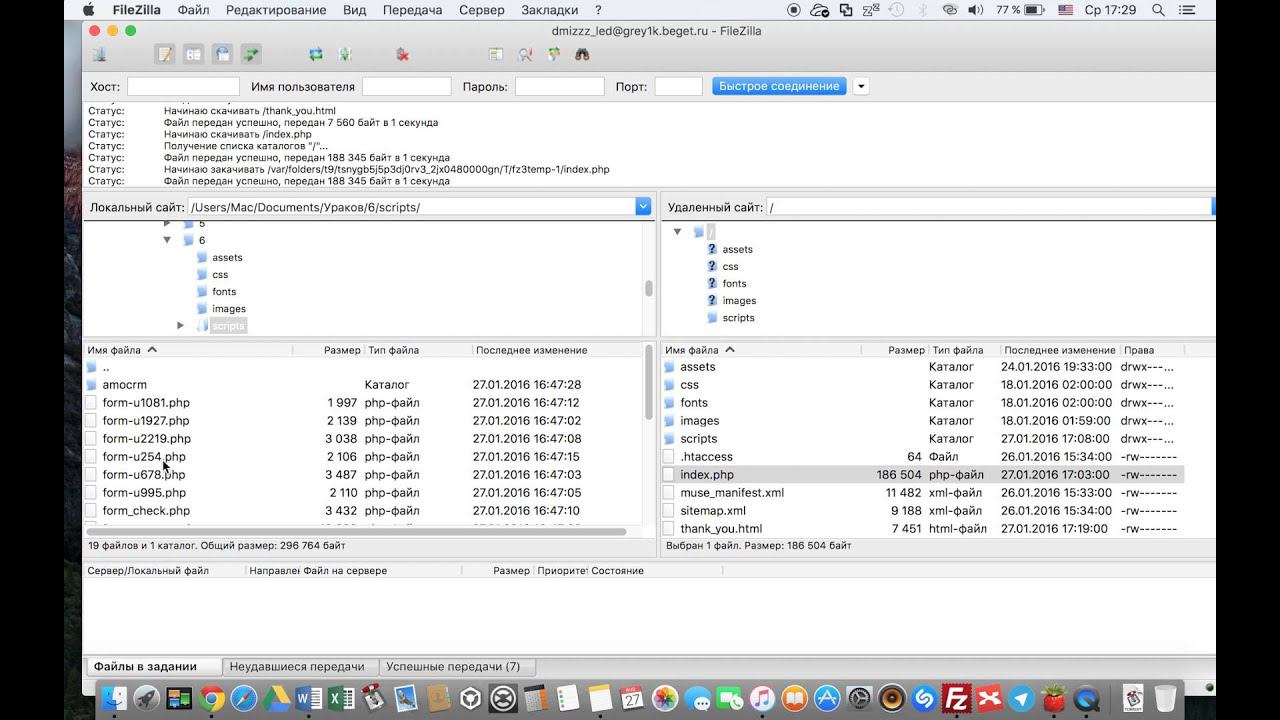Toggle the remote directory tree display button

pyautogui.click(x=222, y=55)
